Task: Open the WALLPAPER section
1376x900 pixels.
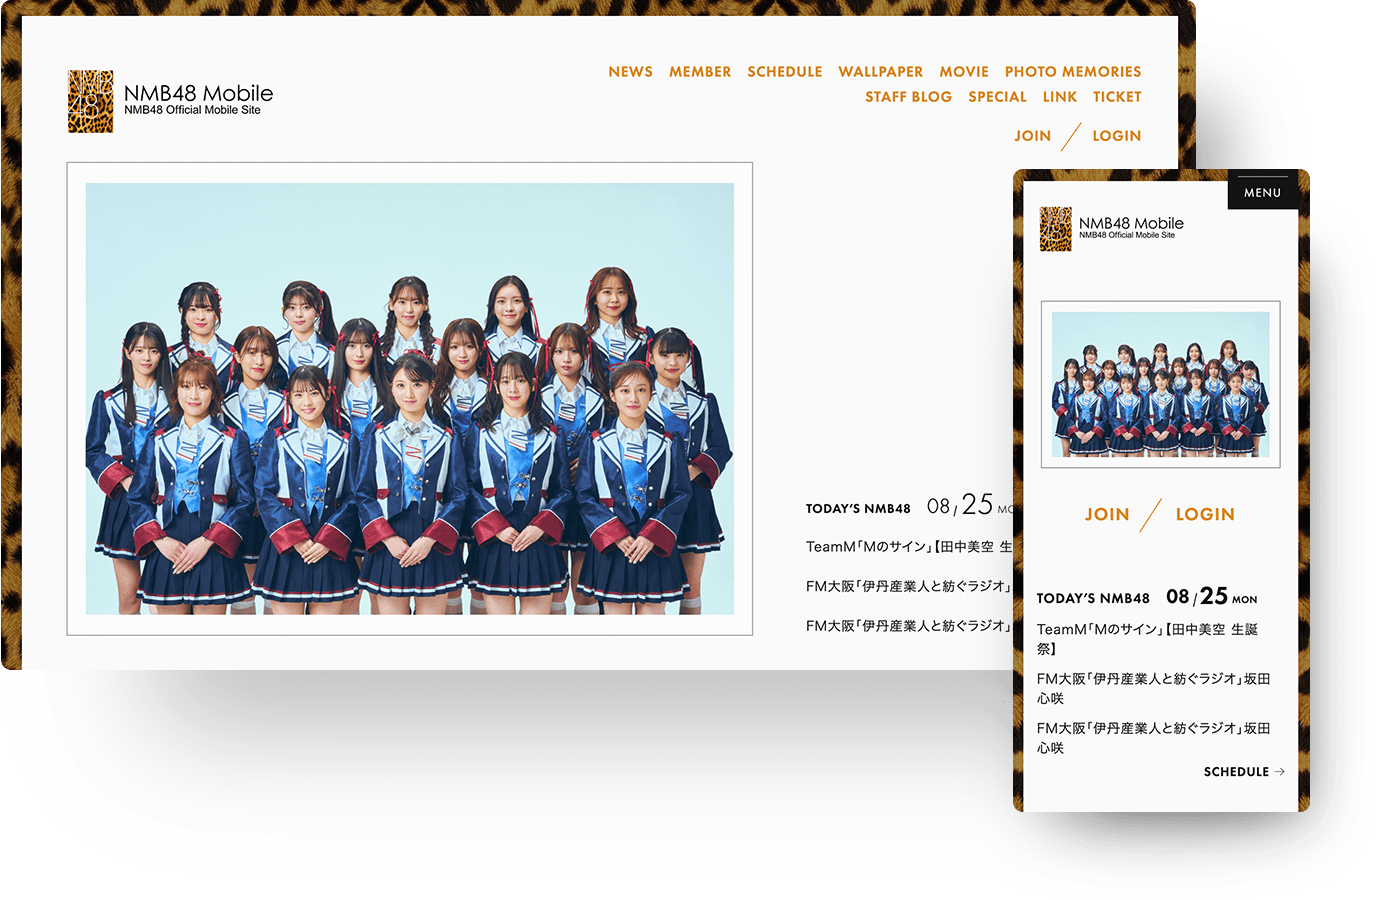Action: [x=881, y=72]
